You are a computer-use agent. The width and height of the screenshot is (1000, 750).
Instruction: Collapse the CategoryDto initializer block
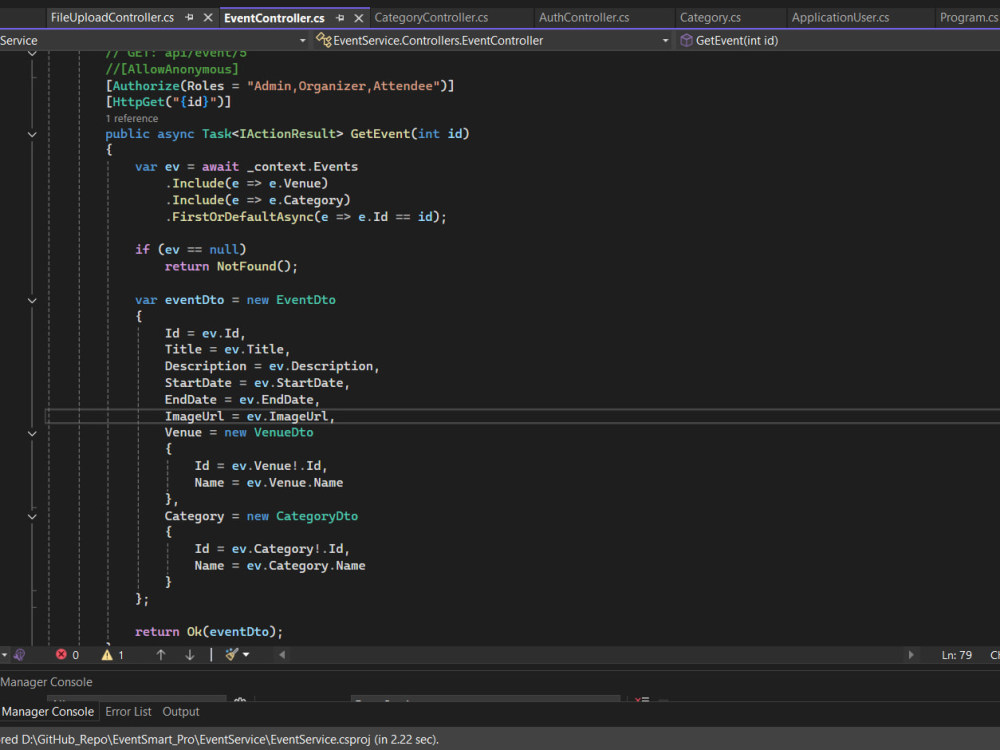[x=32, y=517]
